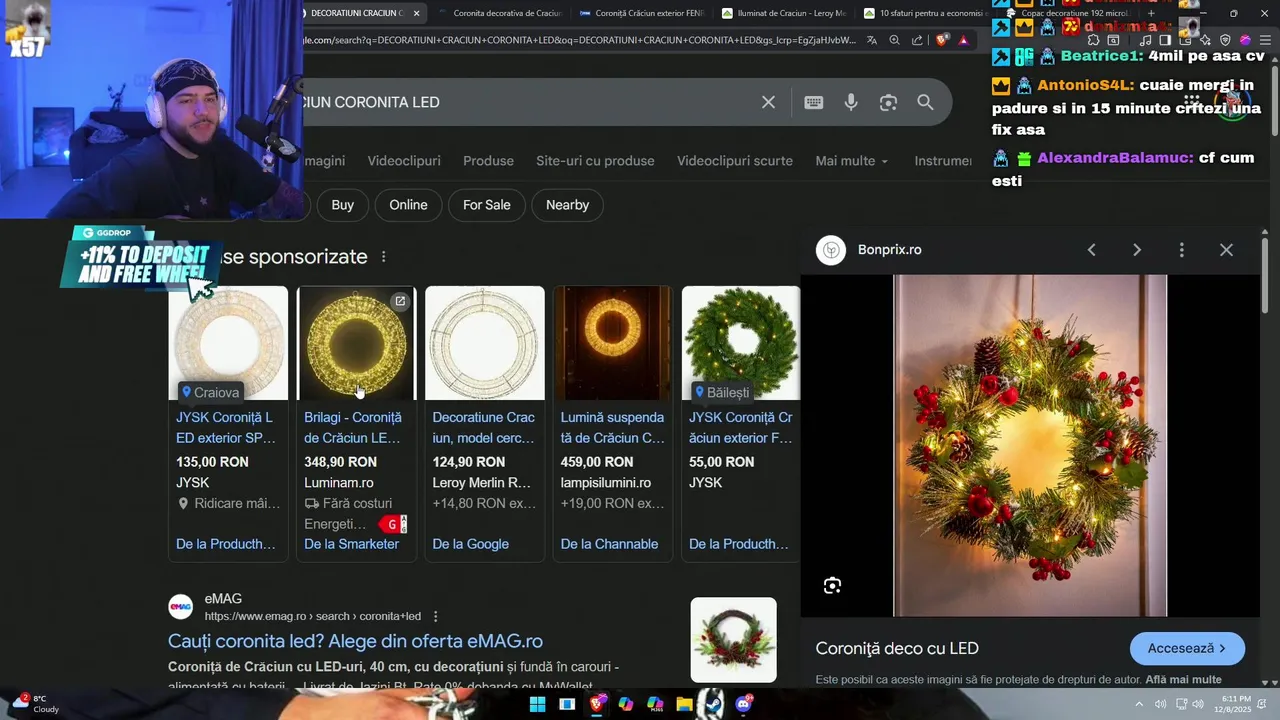Open Lumină suspendată lampisilumini.ro product image

[x=613, y=343]
